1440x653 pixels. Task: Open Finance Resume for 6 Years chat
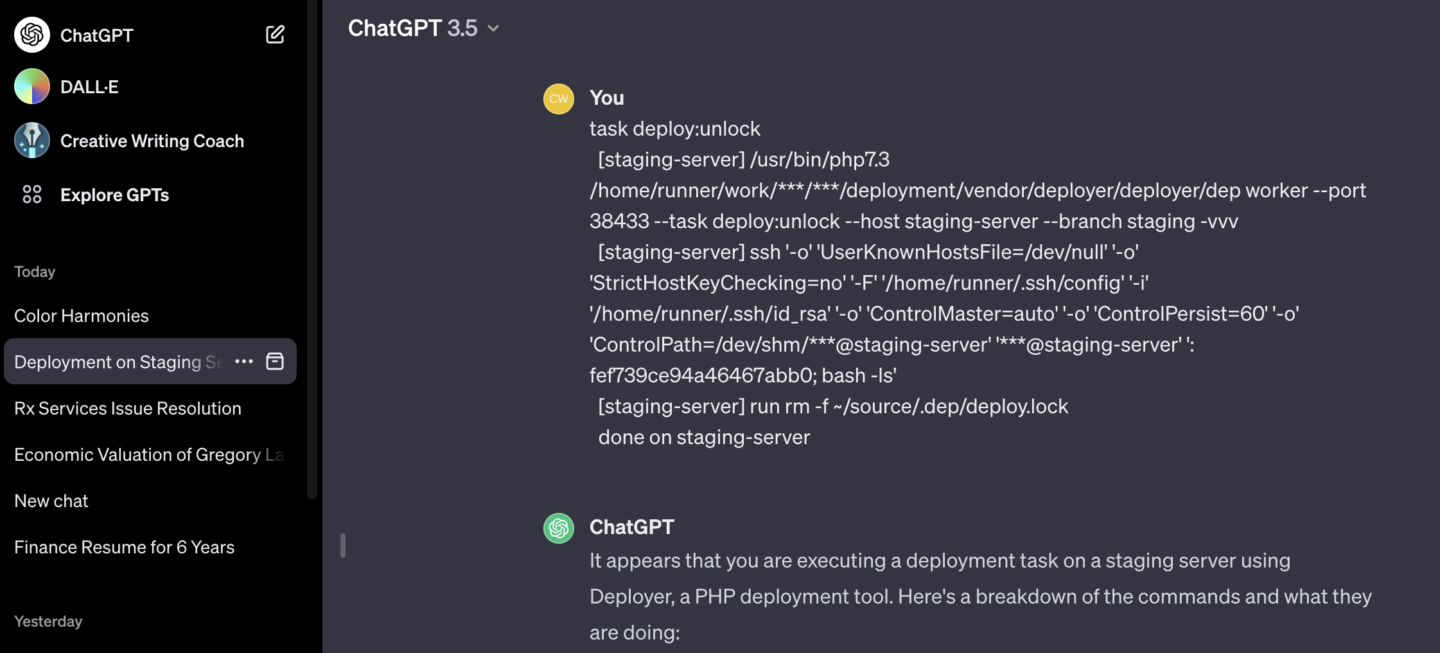click(x=150, y=547)
